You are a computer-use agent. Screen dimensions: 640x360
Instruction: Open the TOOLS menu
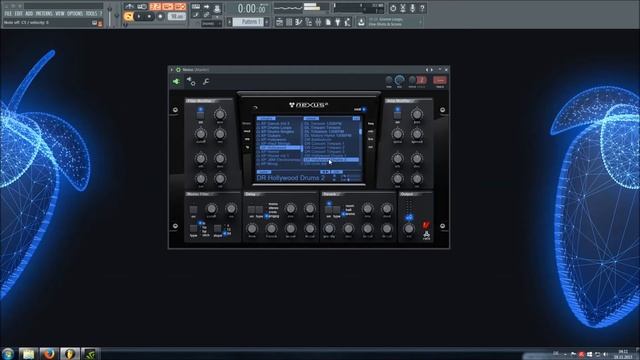91,13
